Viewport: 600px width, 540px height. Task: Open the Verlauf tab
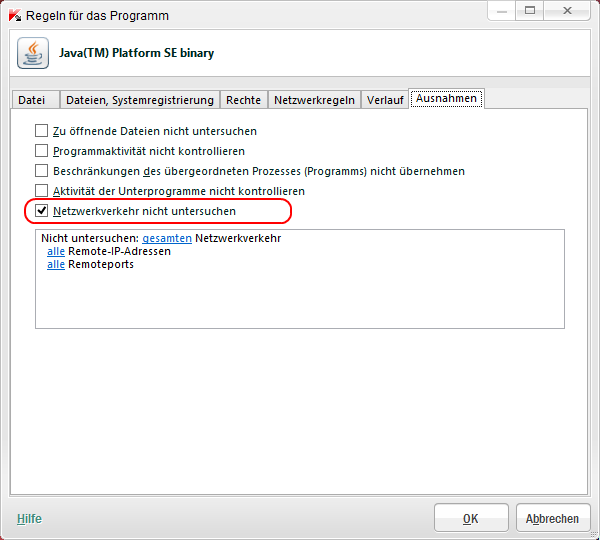click(385, 100)
